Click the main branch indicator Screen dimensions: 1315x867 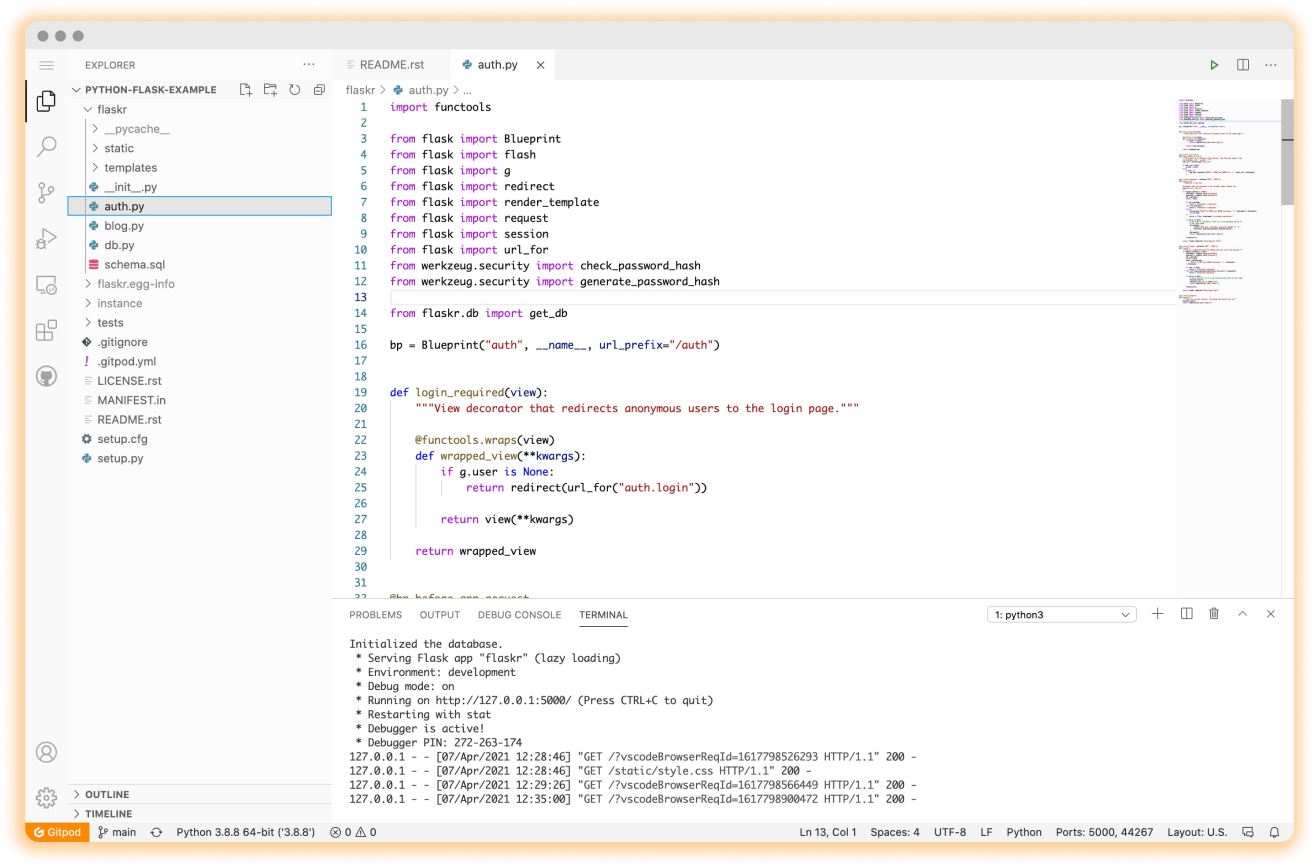tap(117, 832)
